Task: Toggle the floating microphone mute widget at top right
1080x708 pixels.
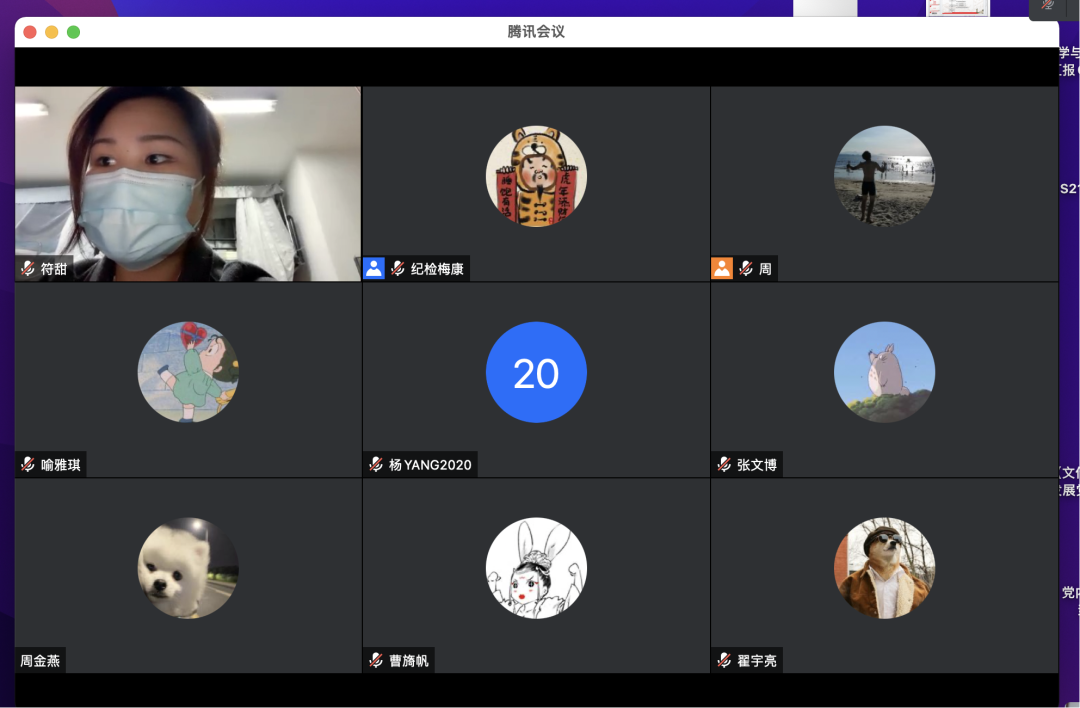Action: click(1048, 6)
